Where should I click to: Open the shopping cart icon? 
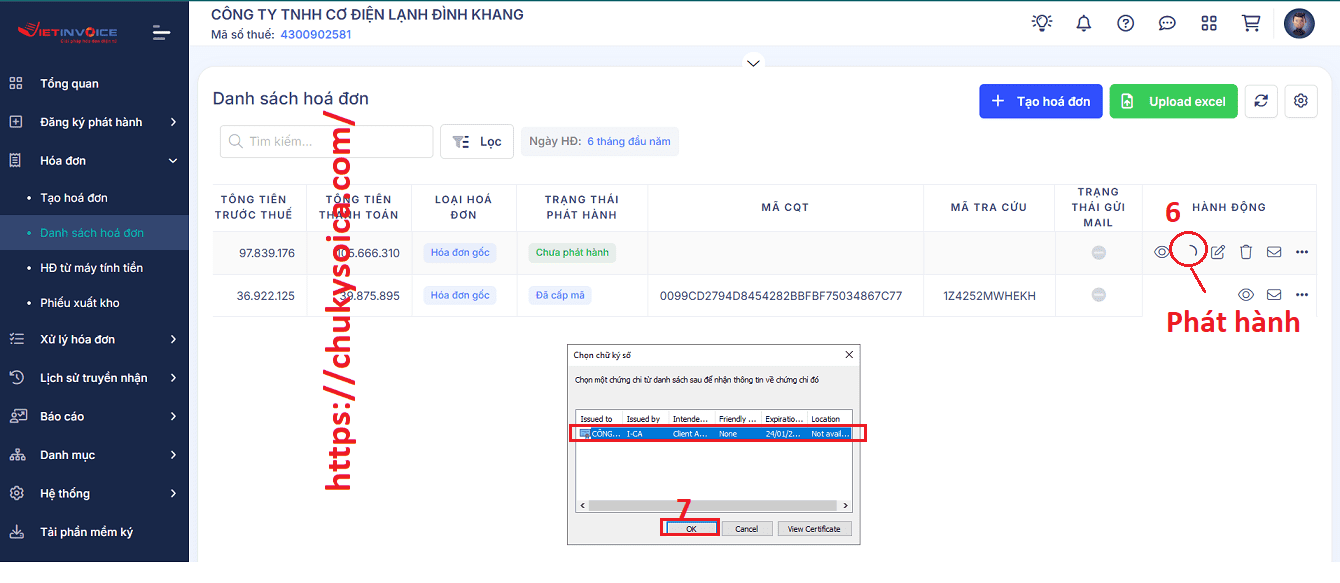click(1250, 23)
